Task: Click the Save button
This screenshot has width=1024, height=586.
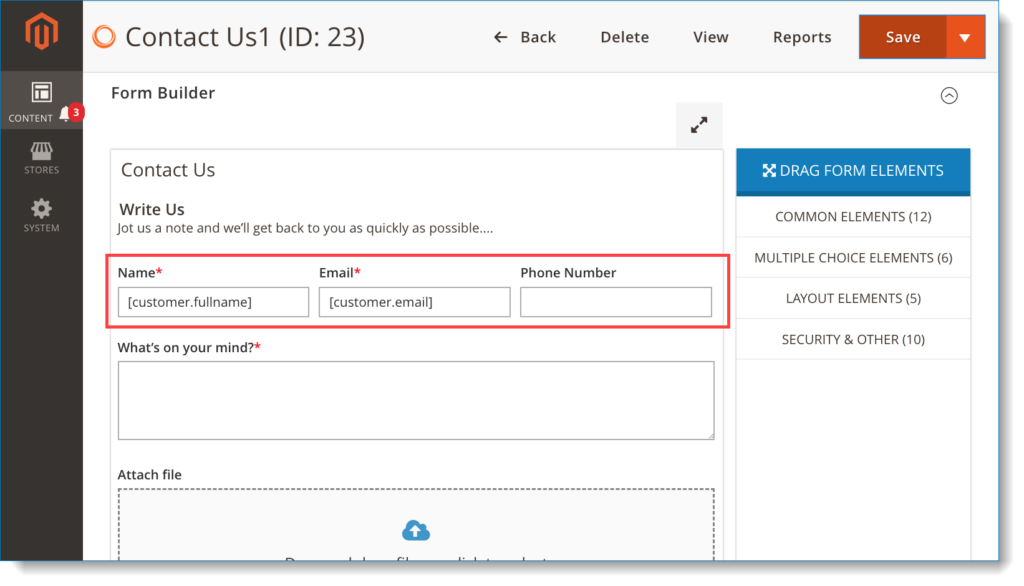Action: coord(903,36)
